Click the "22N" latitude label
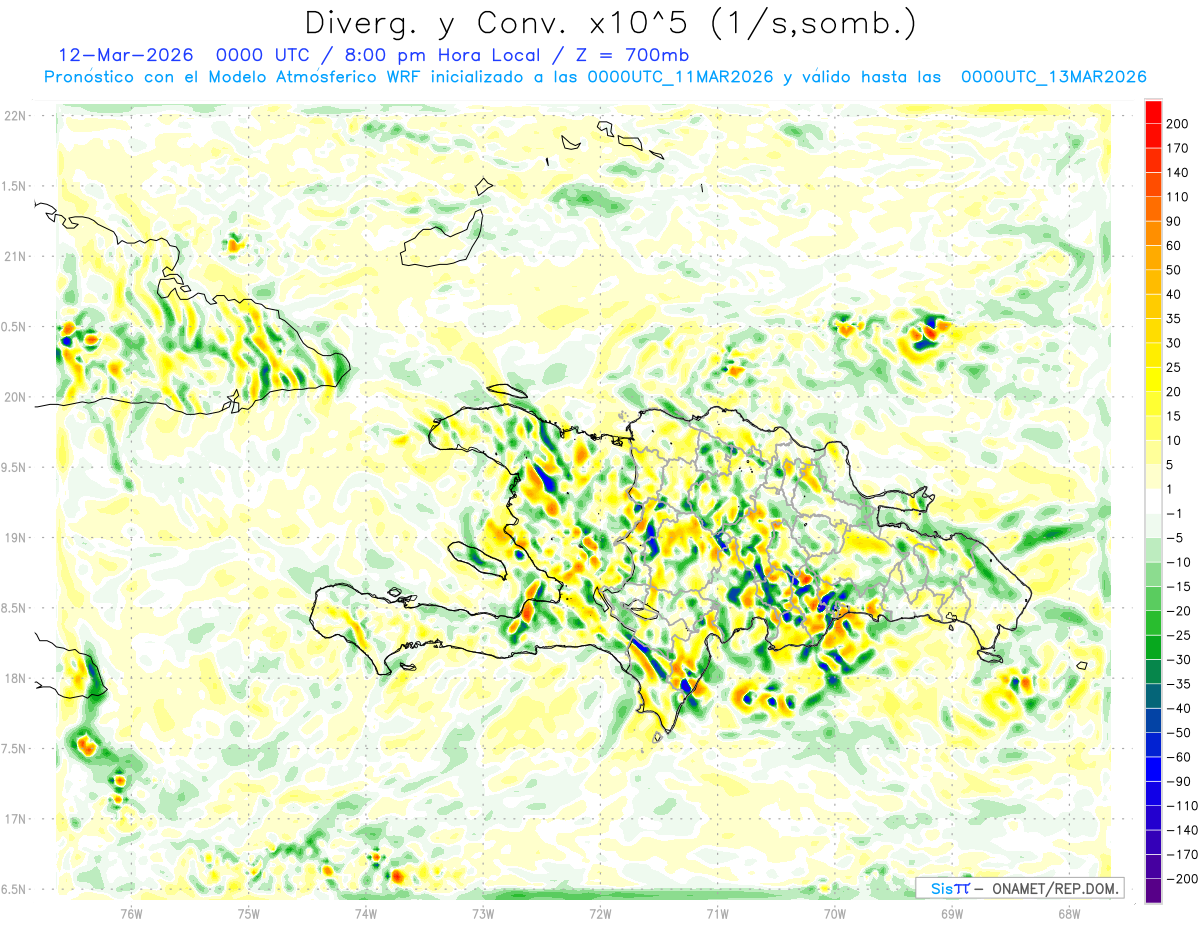Image resolution: width=1200 pixels, height=927 pixels. click(x=15, y=116)
